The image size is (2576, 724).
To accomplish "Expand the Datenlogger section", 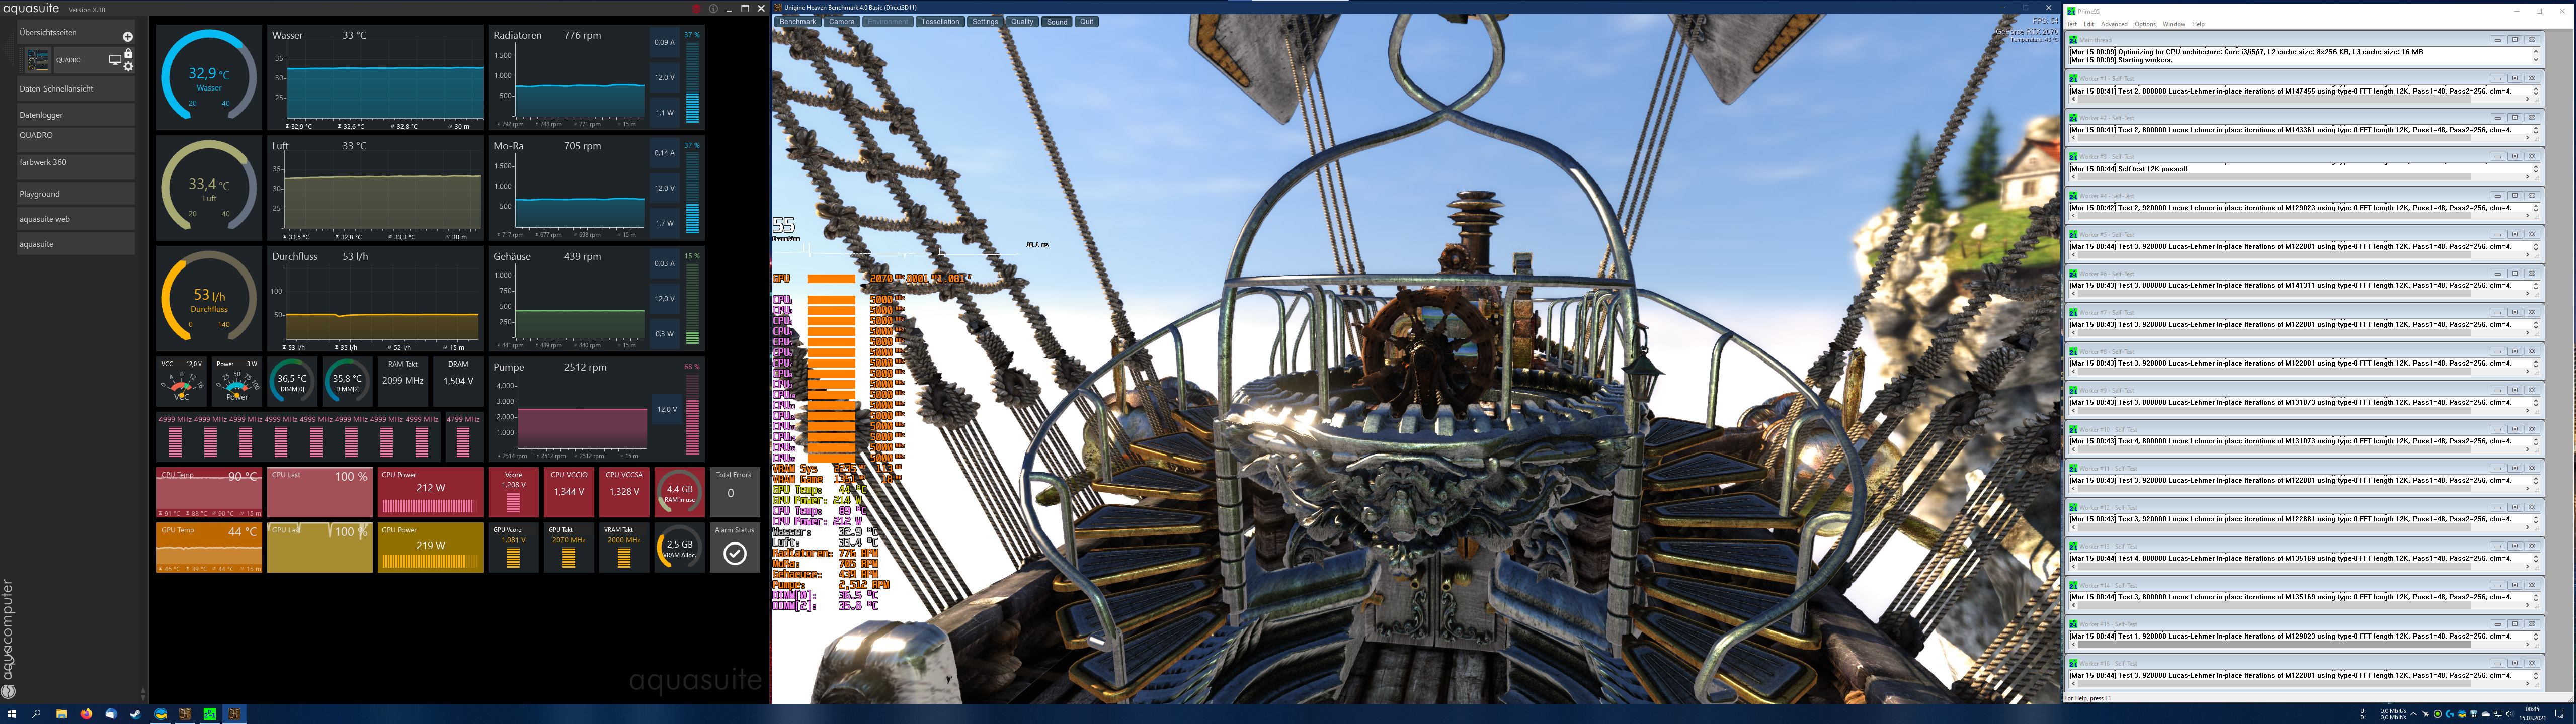I will [75, 114].
